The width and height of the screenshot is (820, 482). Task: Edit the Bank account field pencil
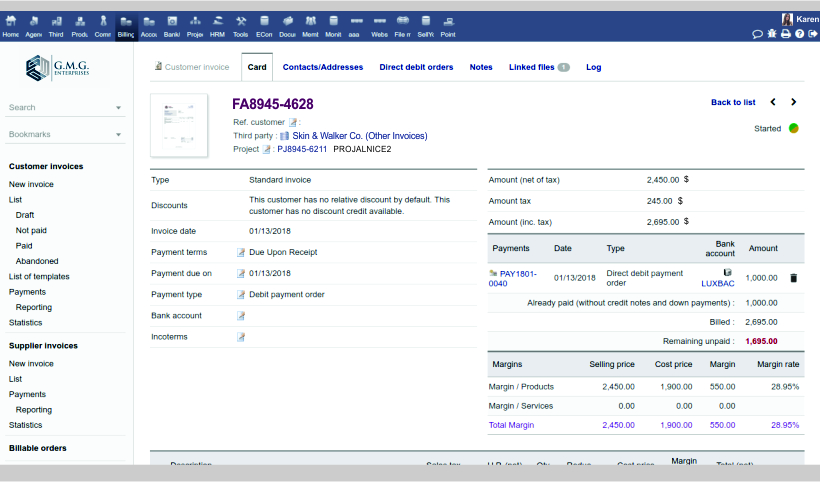tap(240, 316)
